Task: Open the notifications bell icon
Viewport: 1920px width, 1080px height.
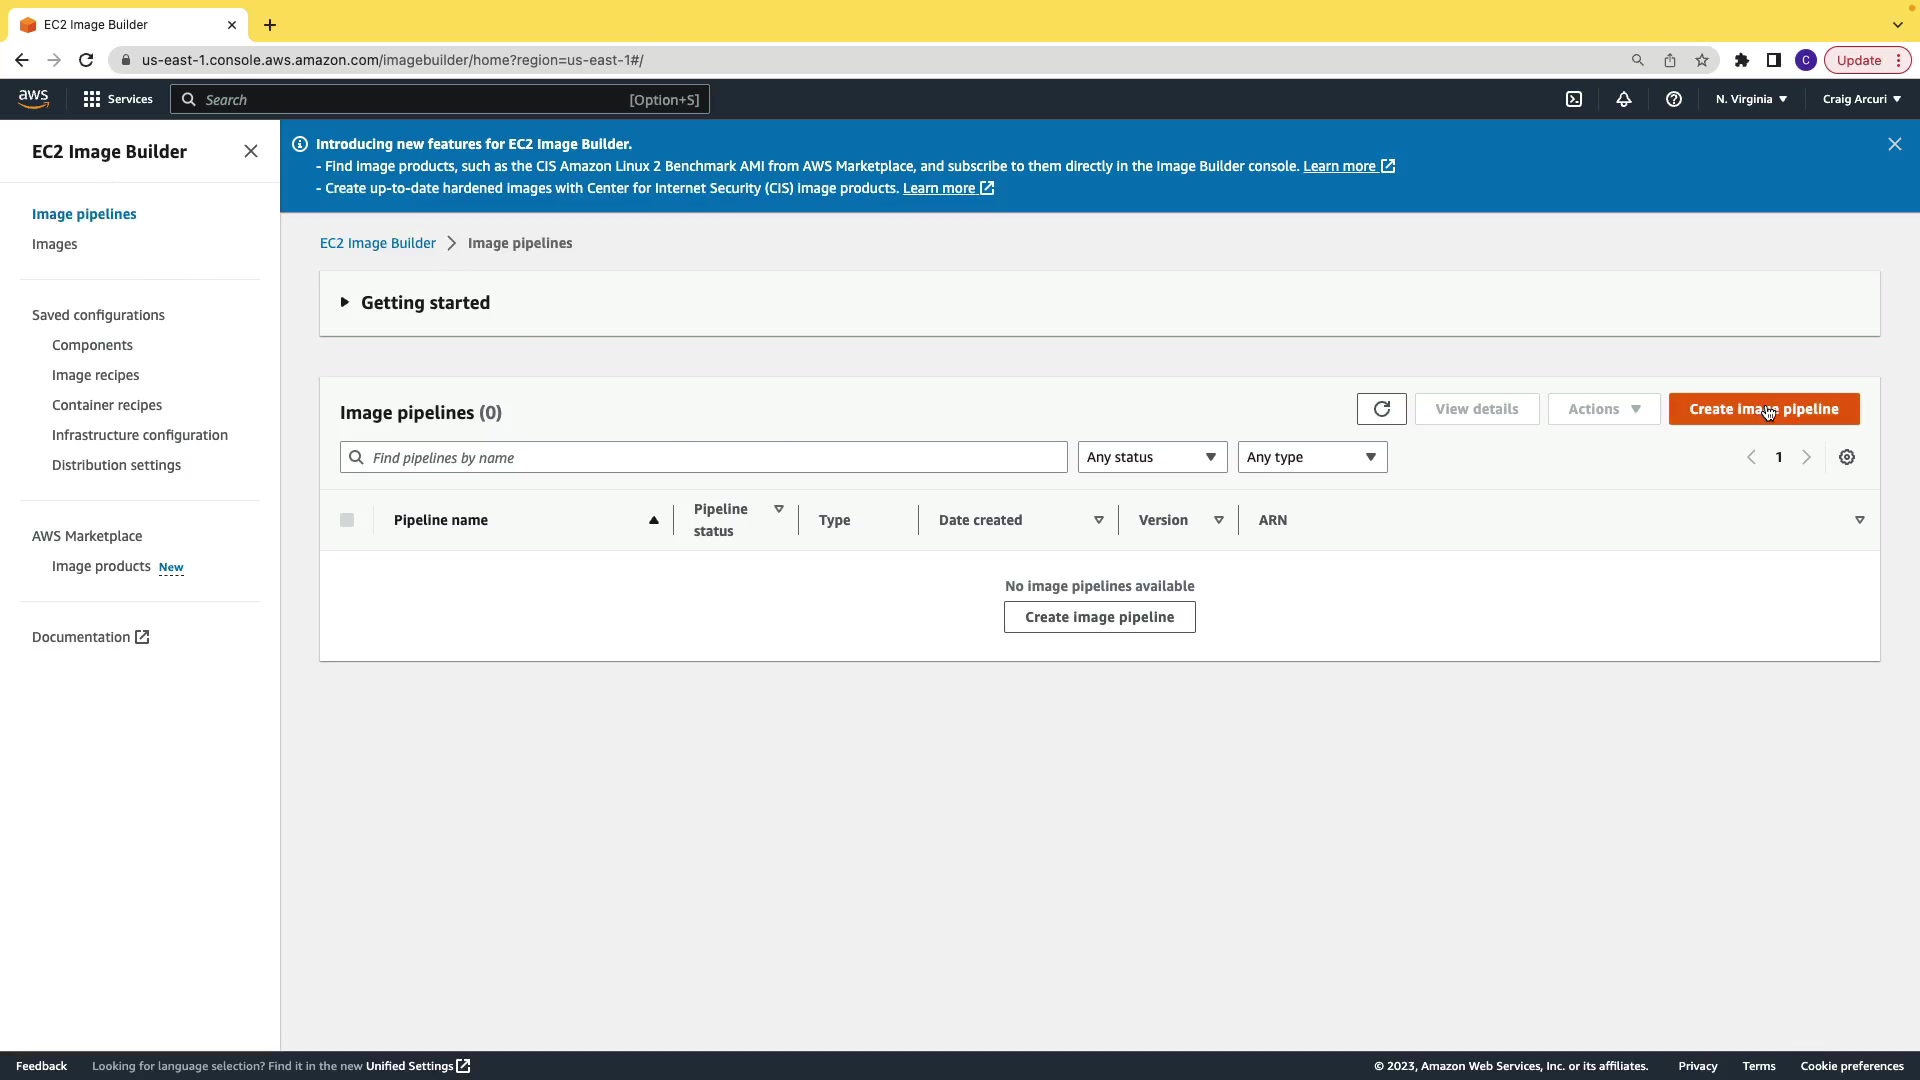Action: tap(1624, 99)
